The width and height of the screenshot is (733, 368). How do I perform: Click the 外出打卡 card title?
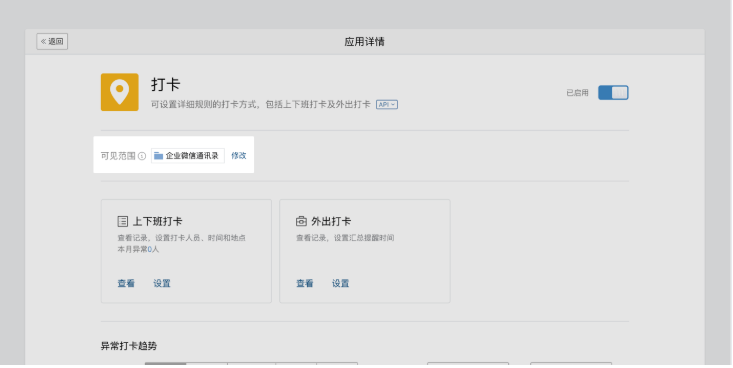tap(331, 221)
